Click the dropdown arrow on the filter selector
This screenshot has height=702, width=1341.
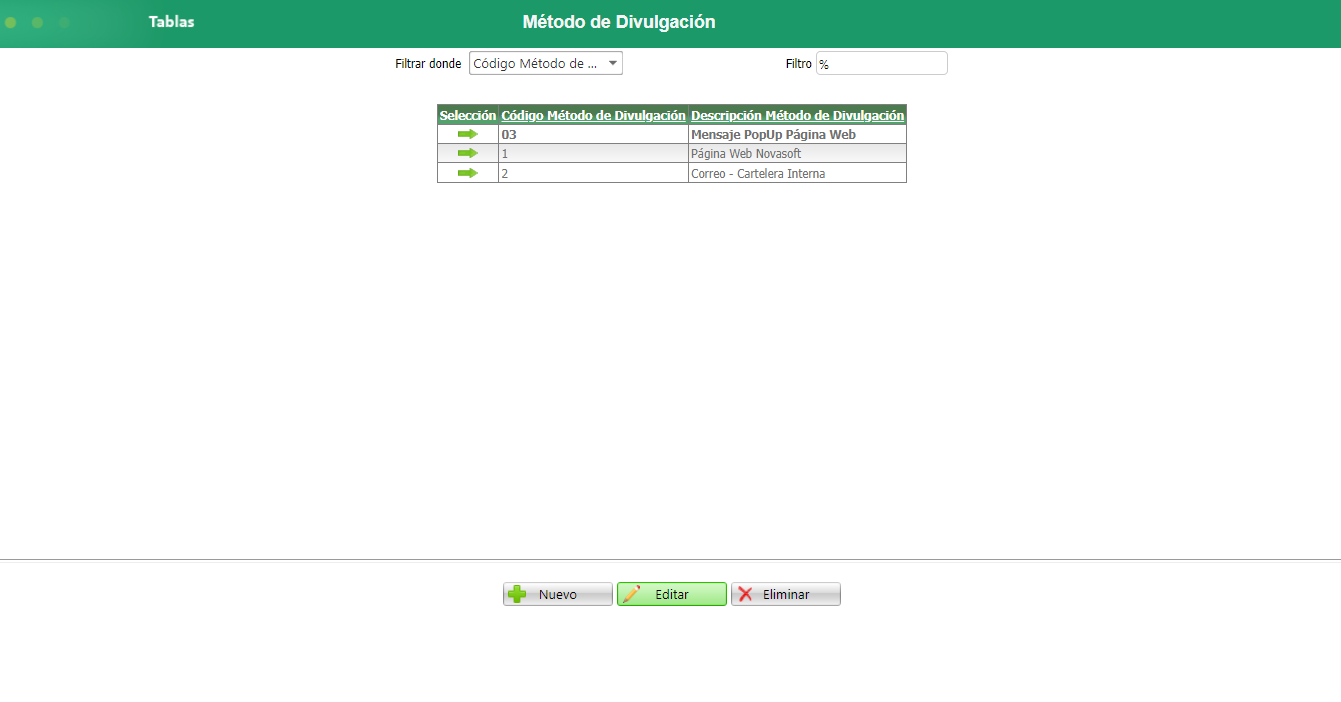(x=611, y=62)
